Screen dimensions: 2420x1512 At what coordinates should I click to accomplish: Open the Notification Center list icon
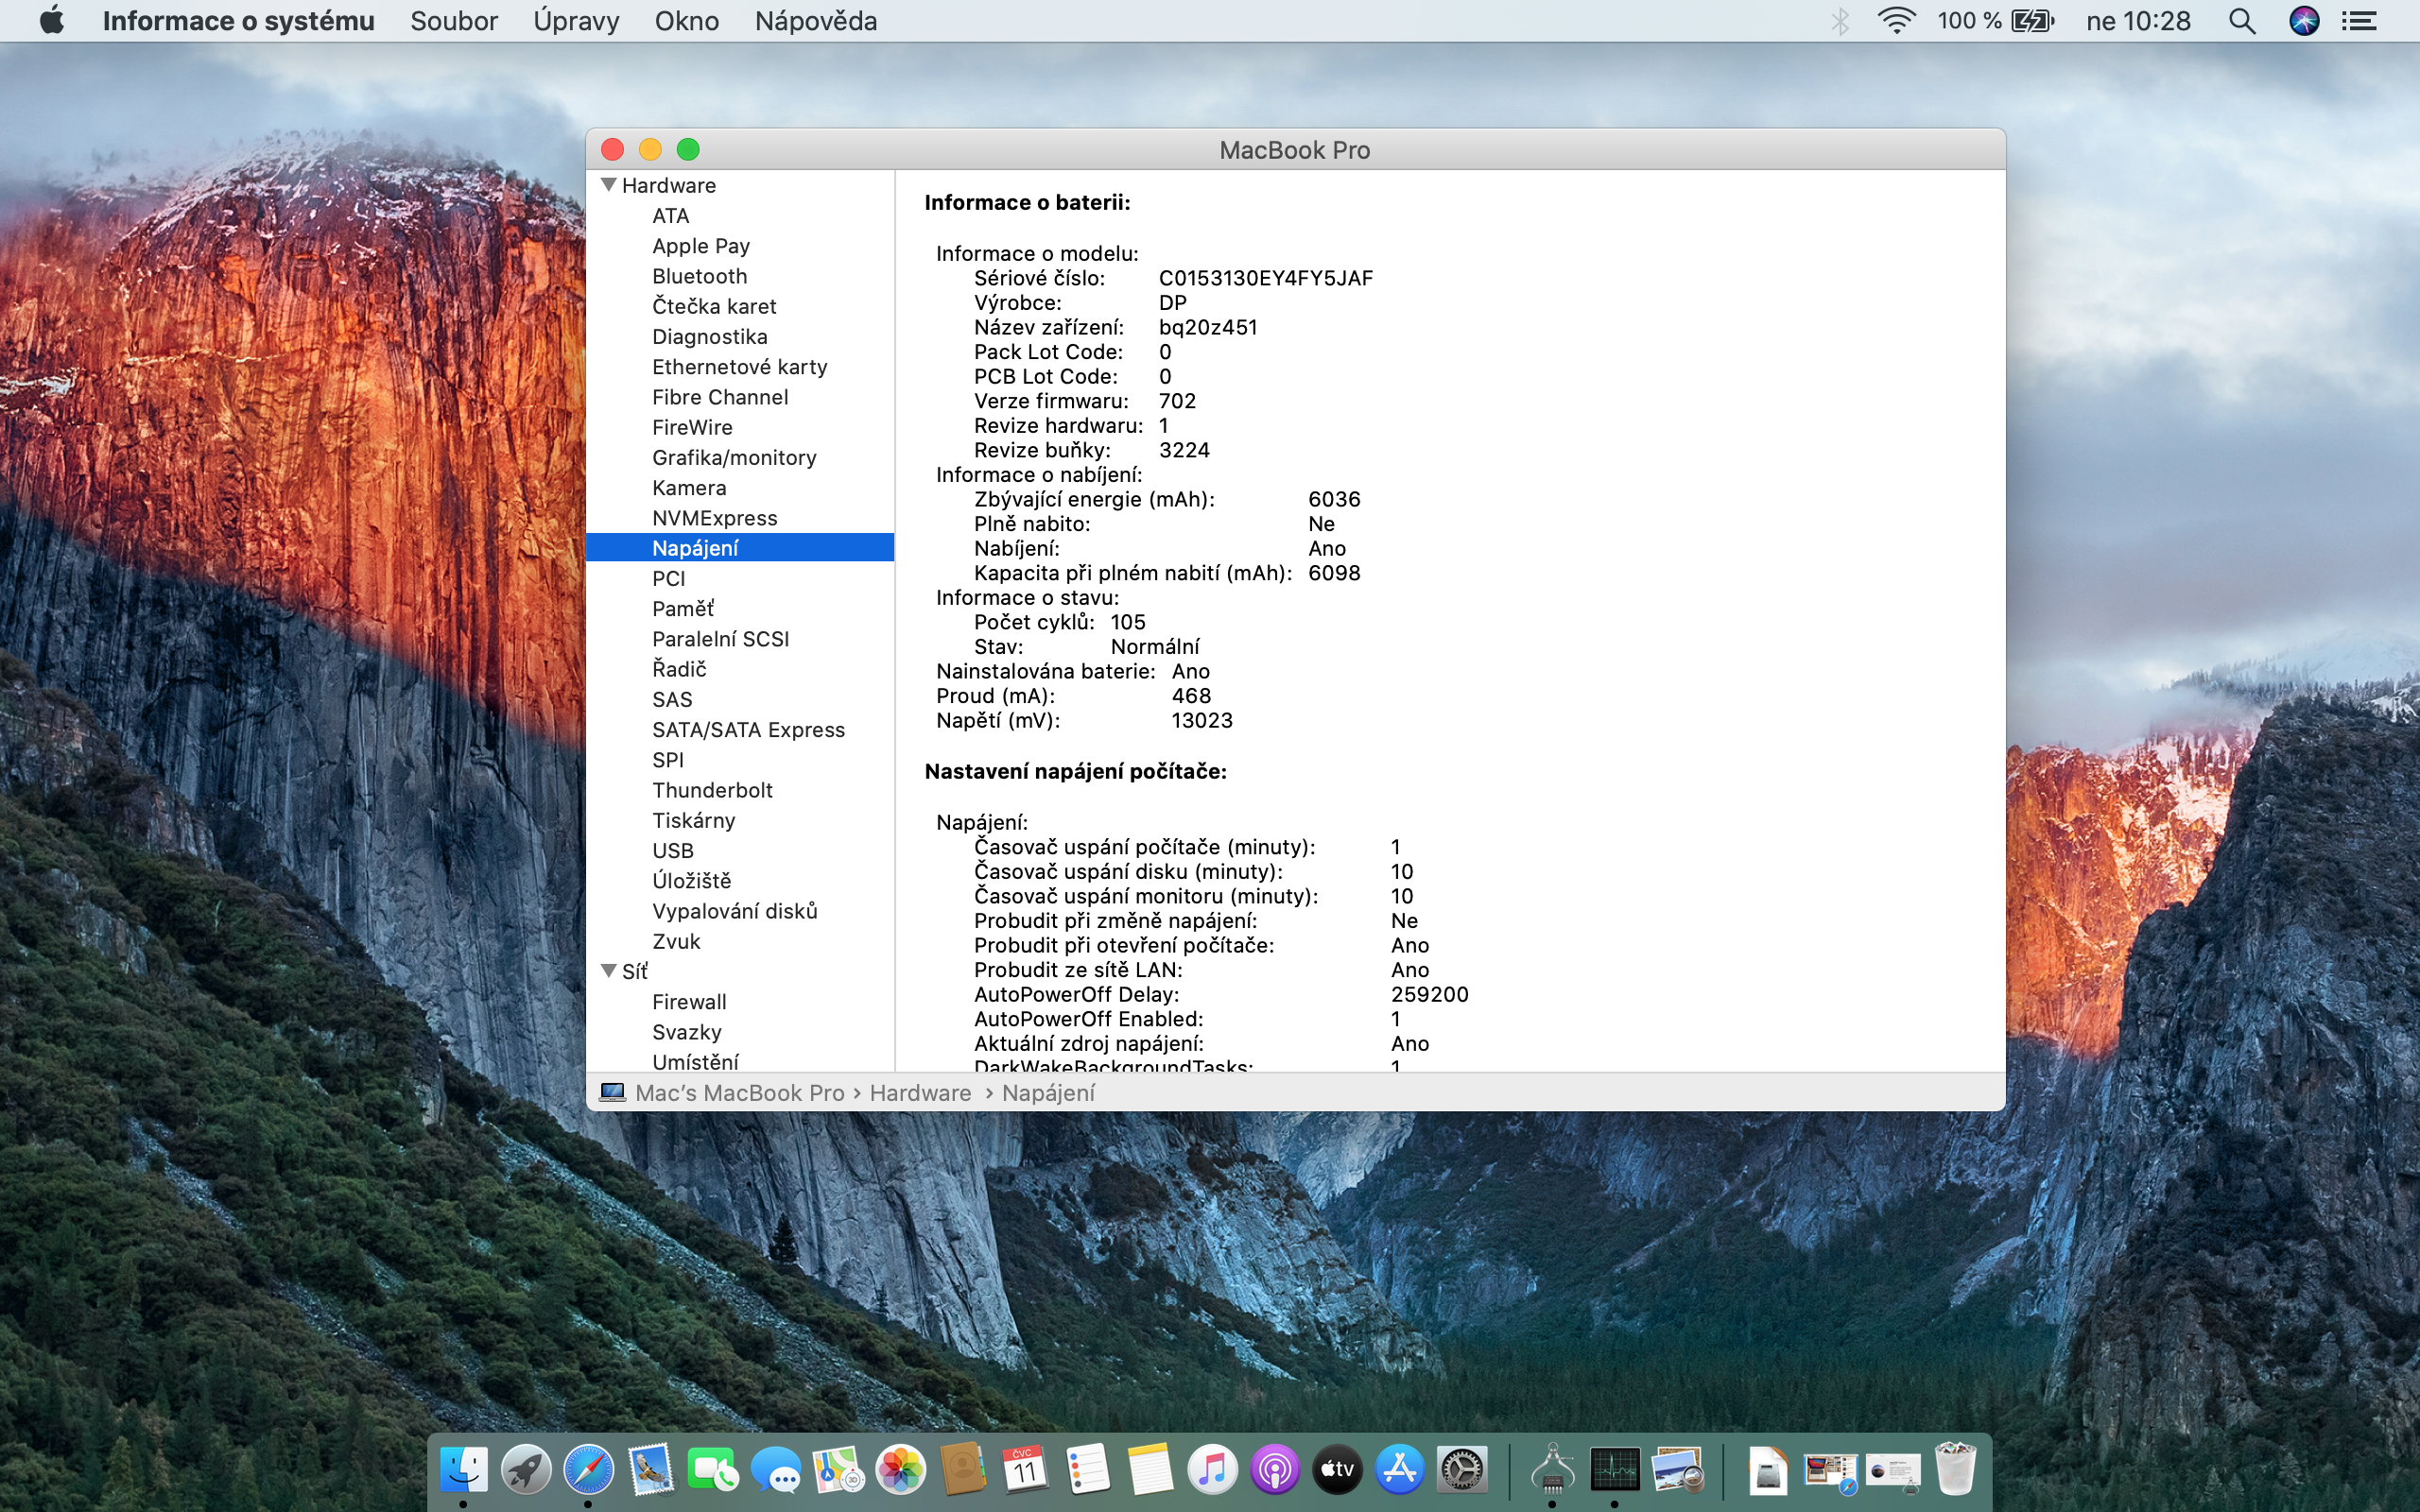(x=2359, y=21)
